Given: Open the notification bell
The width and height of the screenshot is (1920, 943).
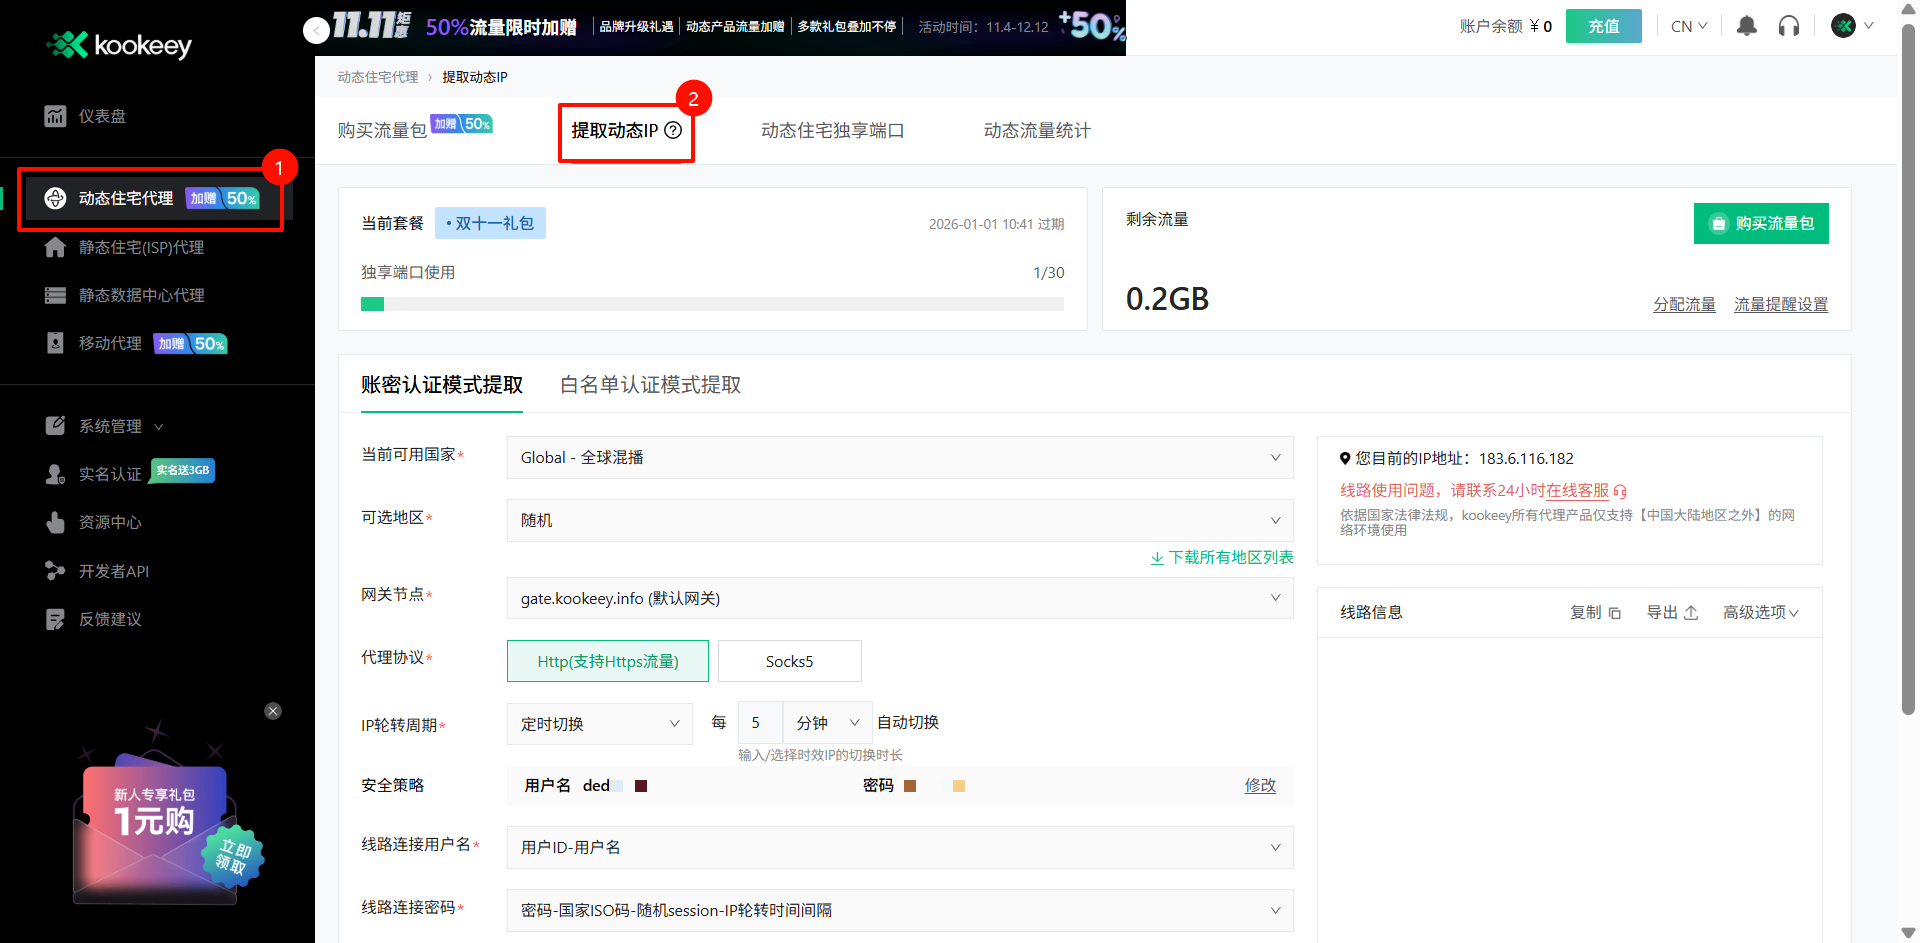Looking at the screenshot, I should click(1746, 26).
